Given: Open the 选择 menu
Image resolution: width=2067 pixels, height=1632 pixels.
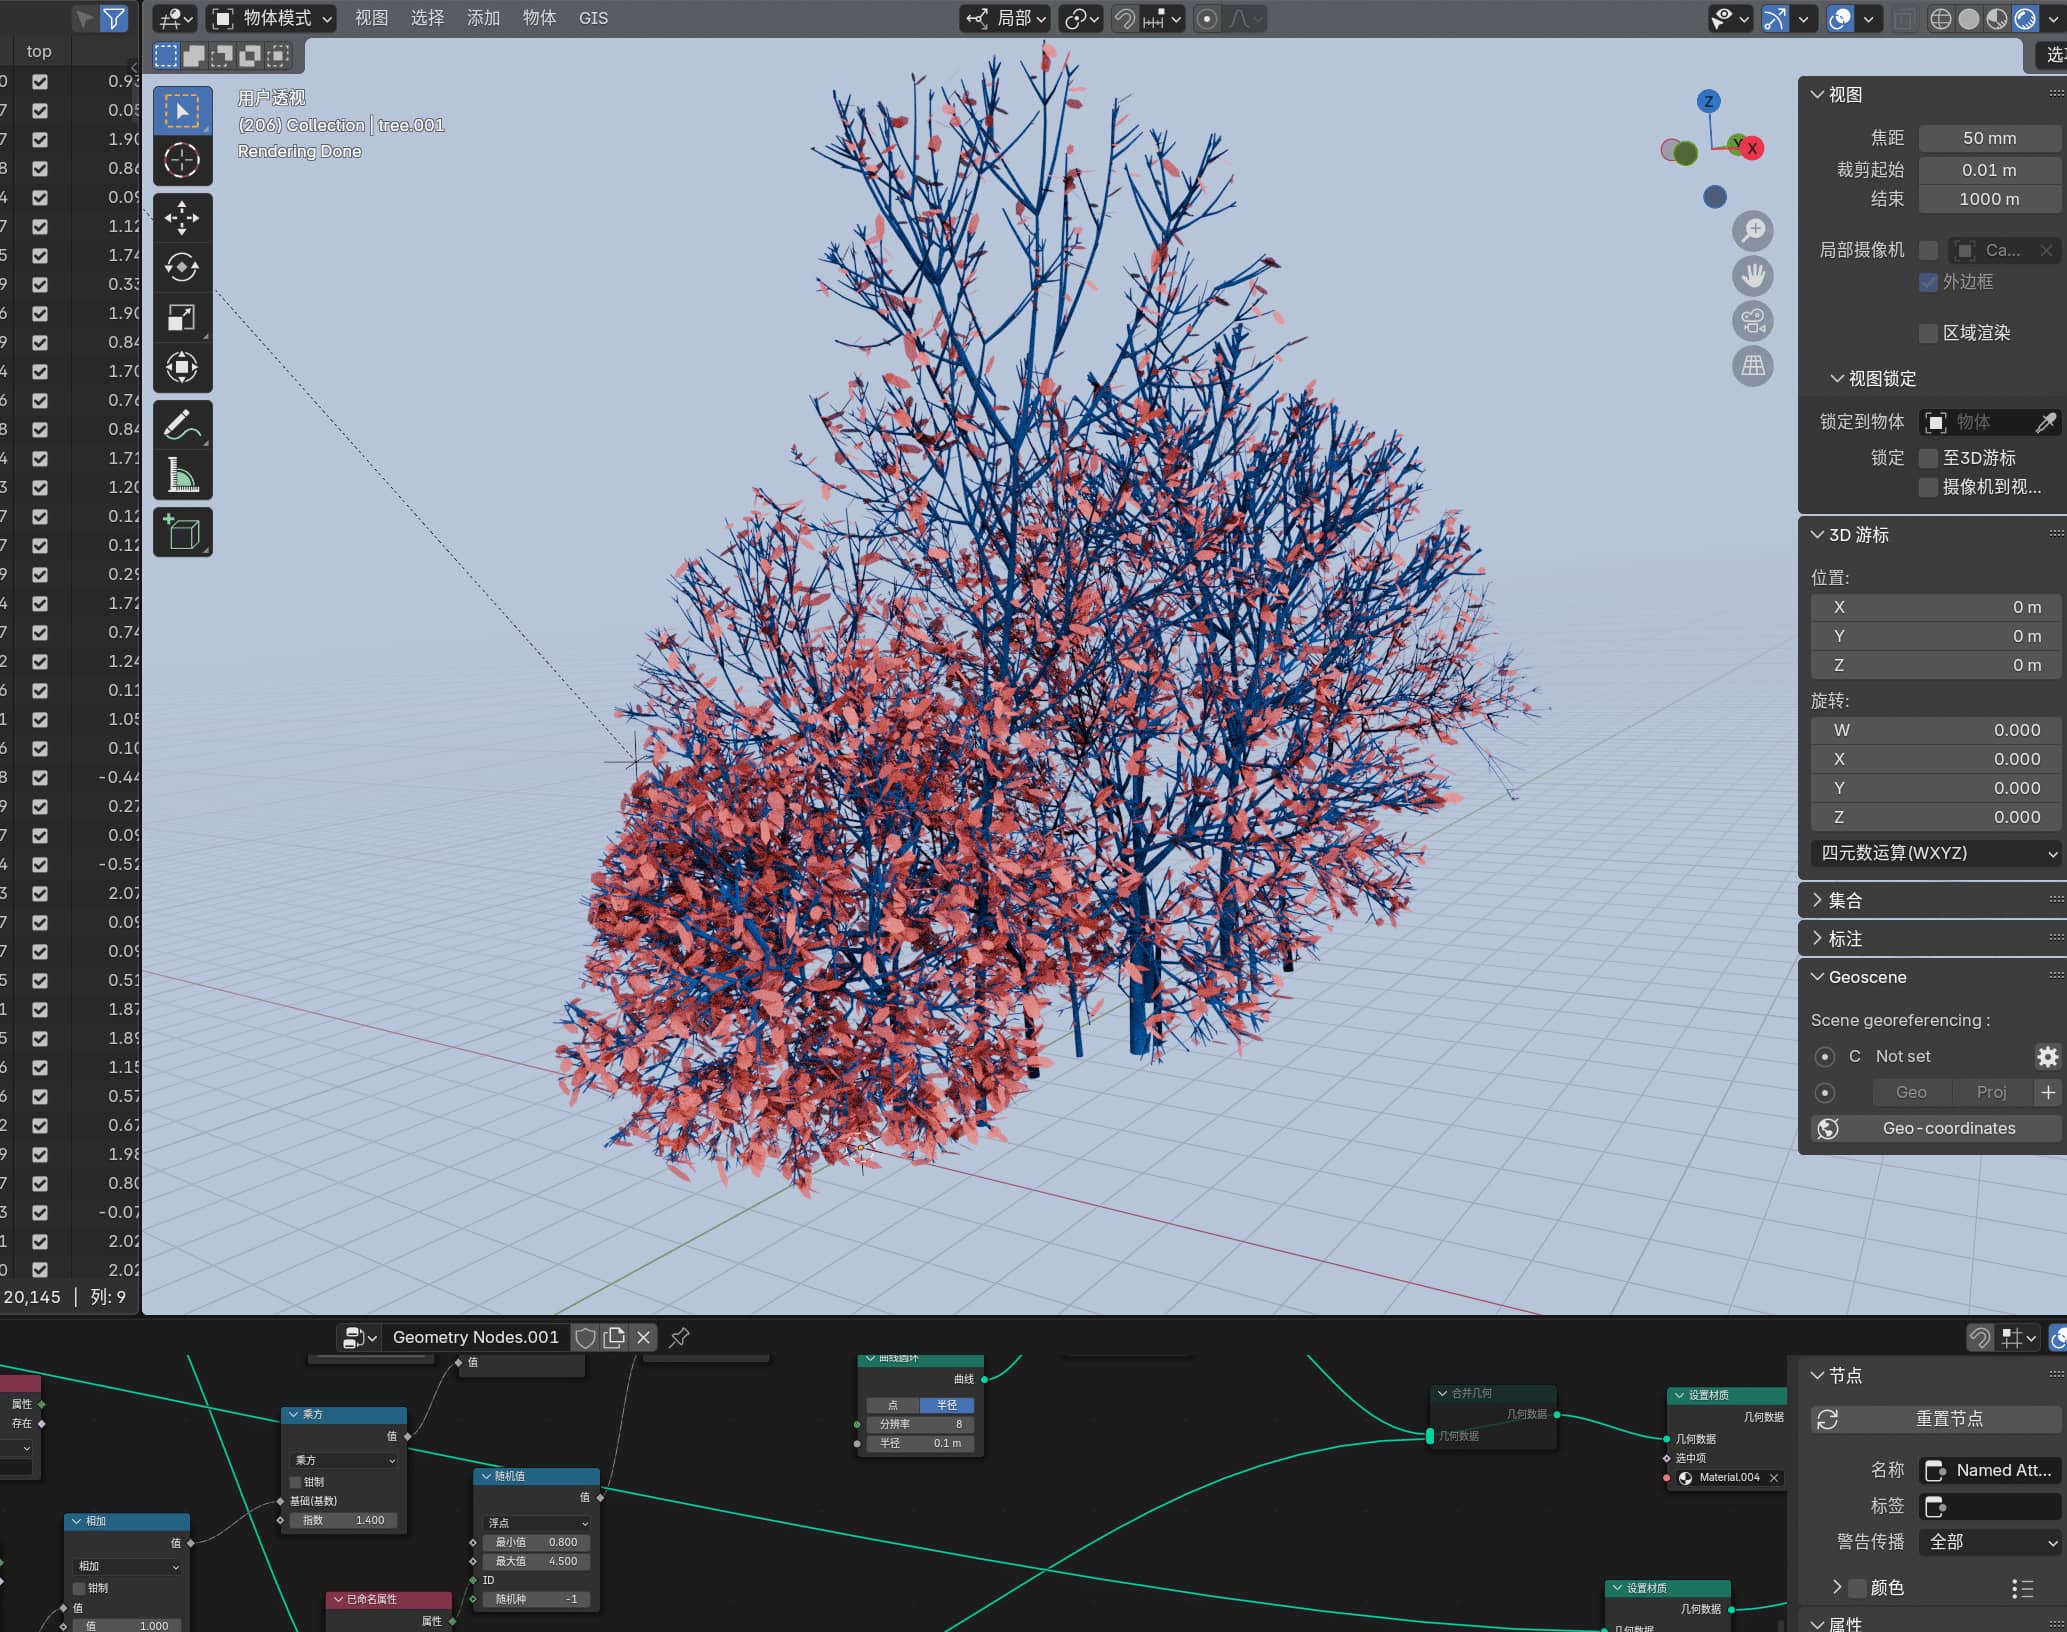Looking at the screenshot, I should (428, 18).
